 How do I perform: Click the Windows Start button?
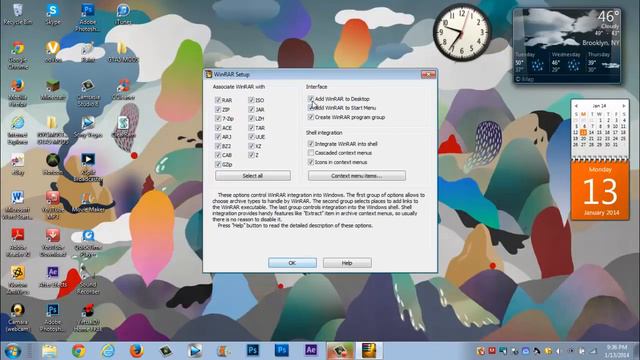pyautogui.click(x=13, y=351)
